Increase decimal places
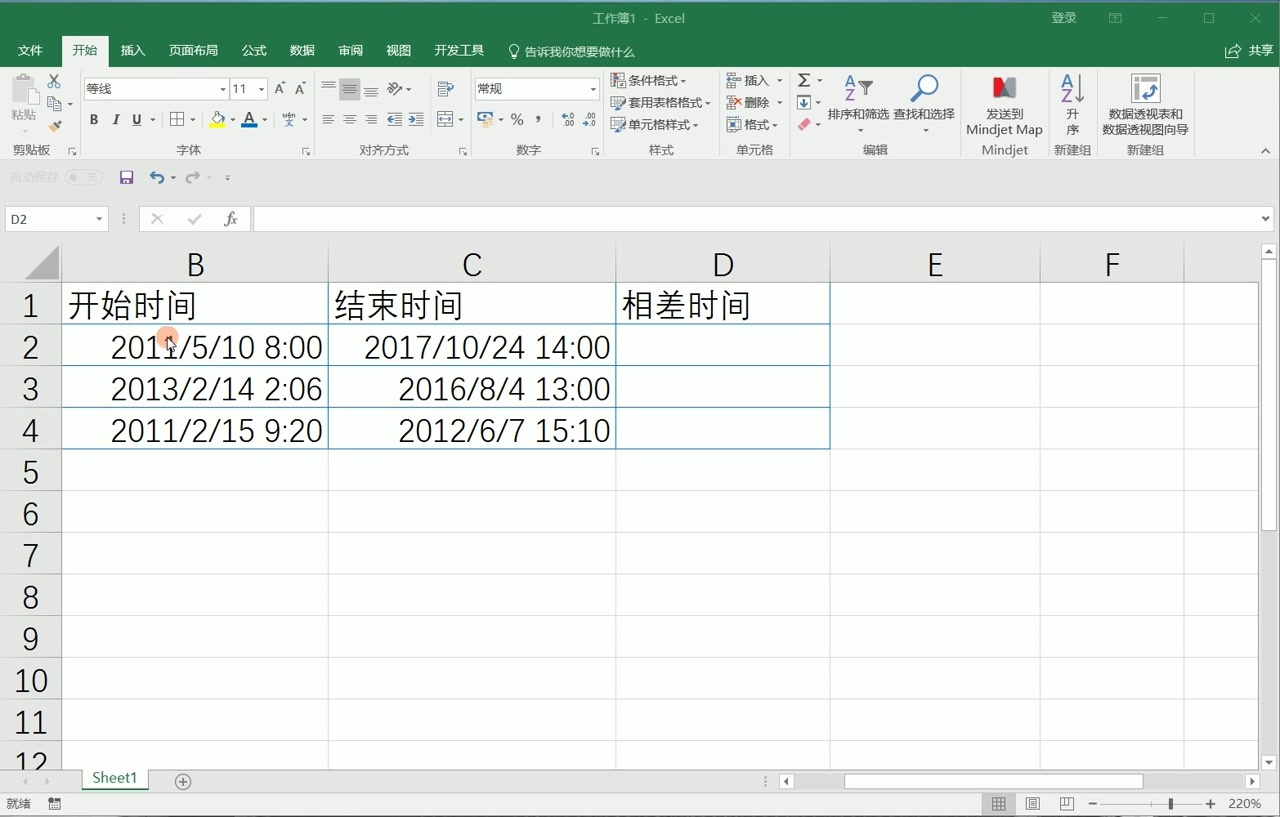This screenshot has width=1280, height=817. coord(568,120)
